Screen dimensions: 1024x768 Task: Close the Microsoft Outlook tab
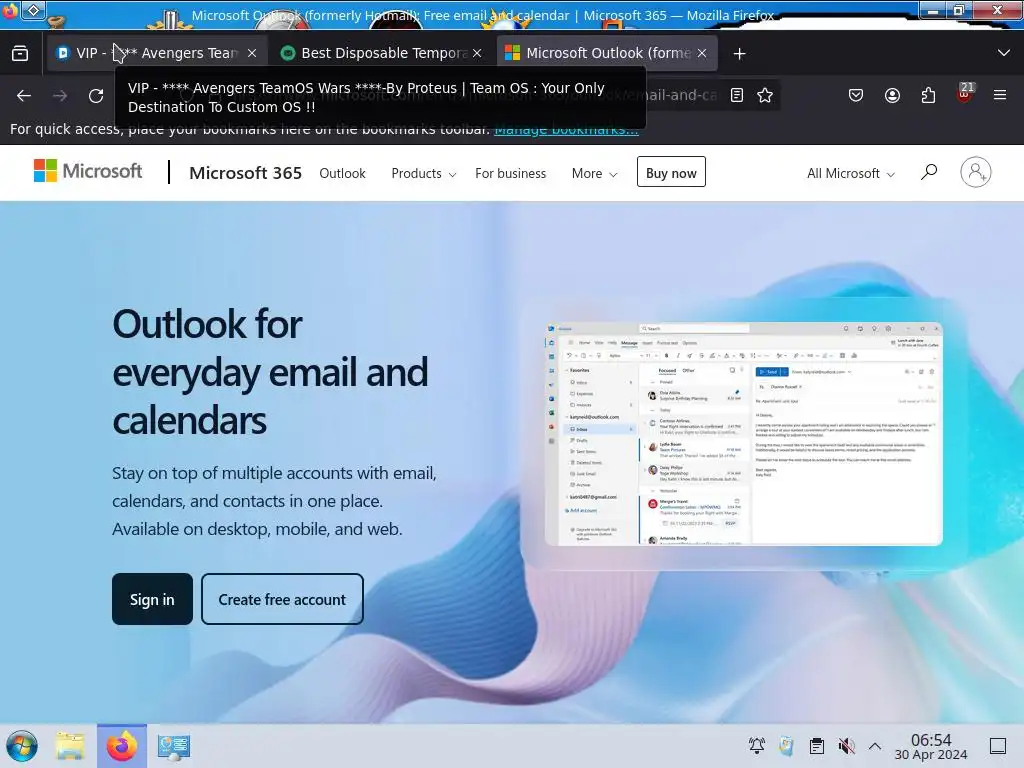702,54
